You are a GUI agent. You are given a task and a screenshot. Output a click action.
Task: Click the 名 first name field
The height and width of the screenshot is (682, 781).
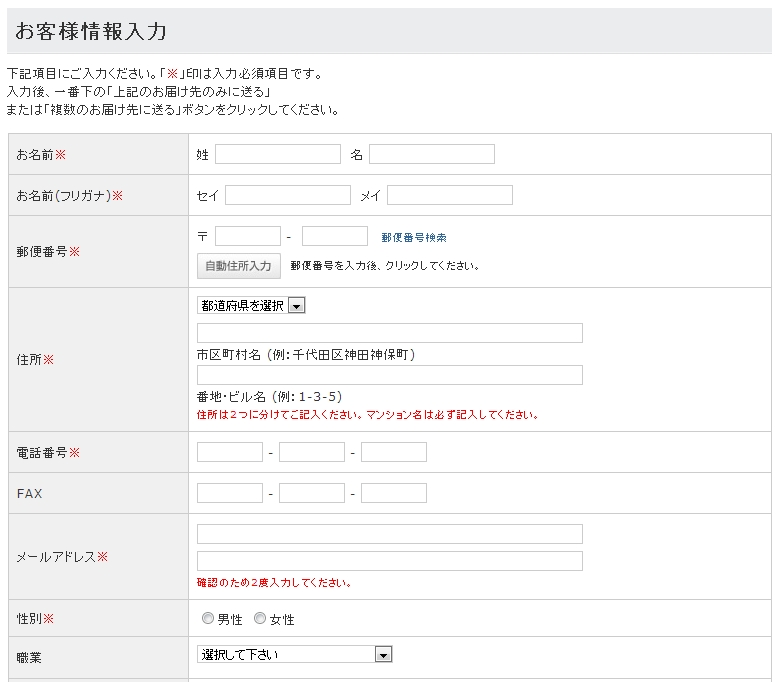[431, 154]
